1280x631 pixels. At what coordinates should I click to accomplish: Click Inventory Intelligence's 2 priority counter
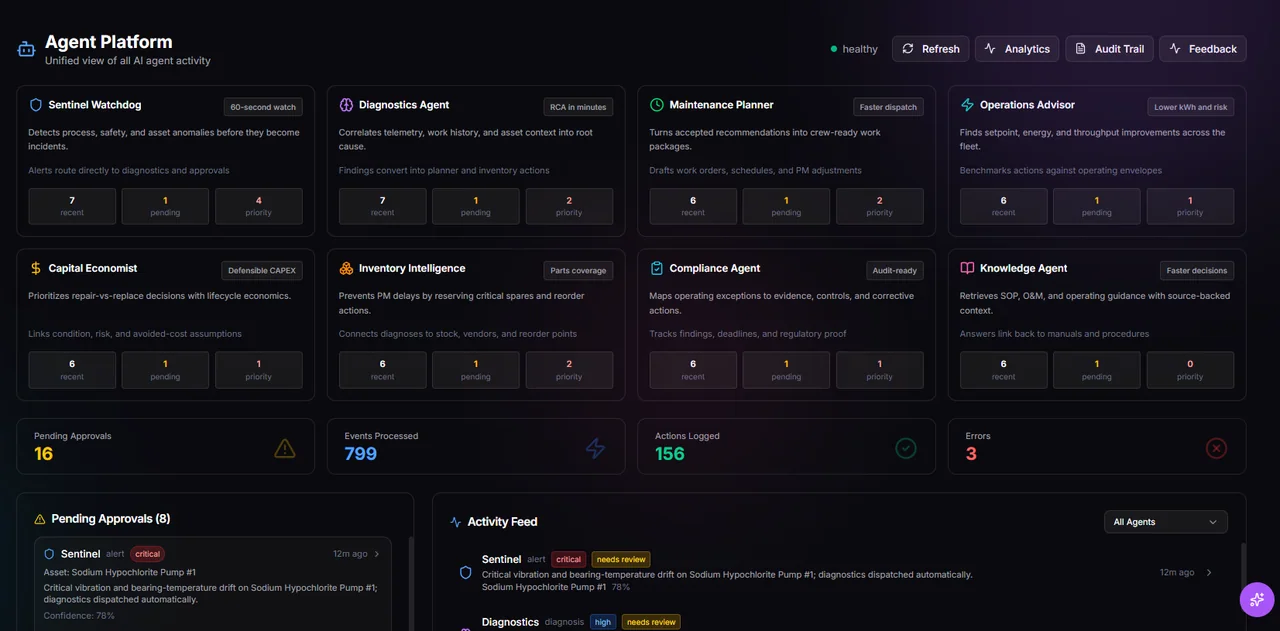point(569,370)
